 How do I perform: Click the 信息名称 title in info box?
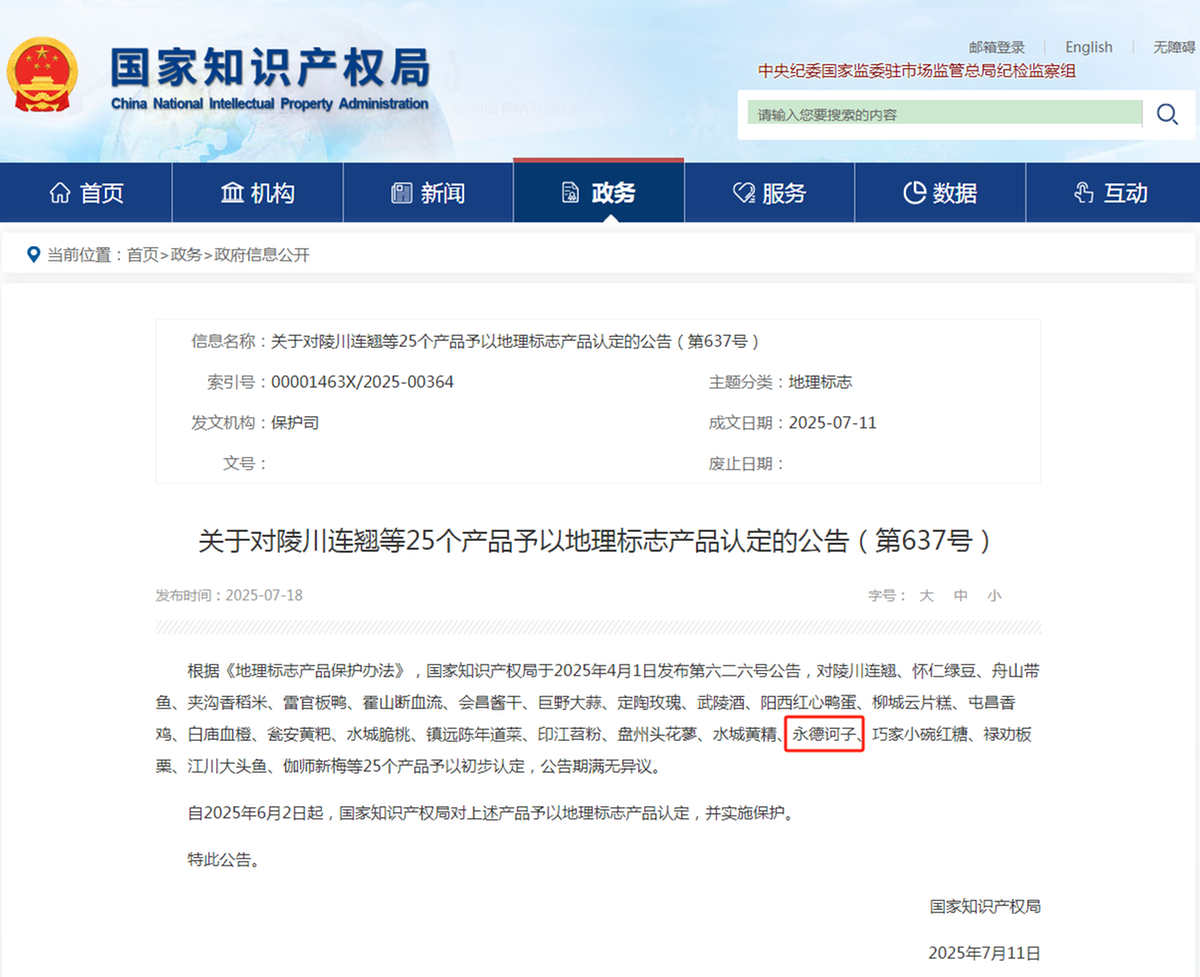click(516, 341)
